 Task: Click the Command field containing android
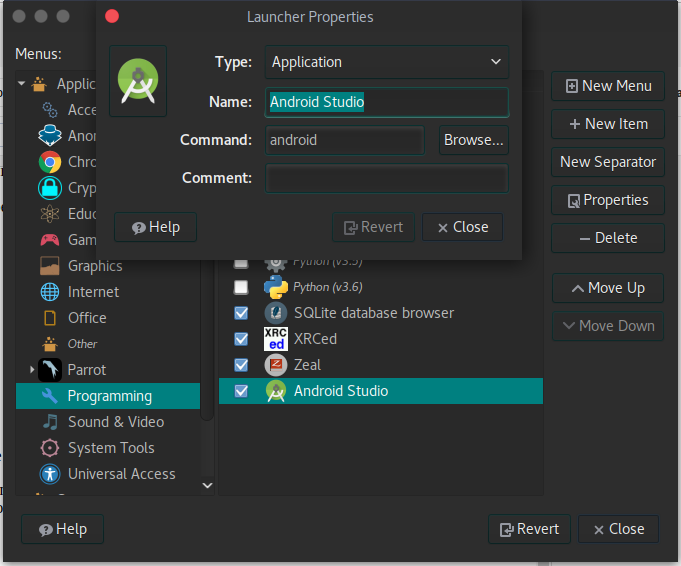click(345, 140)
